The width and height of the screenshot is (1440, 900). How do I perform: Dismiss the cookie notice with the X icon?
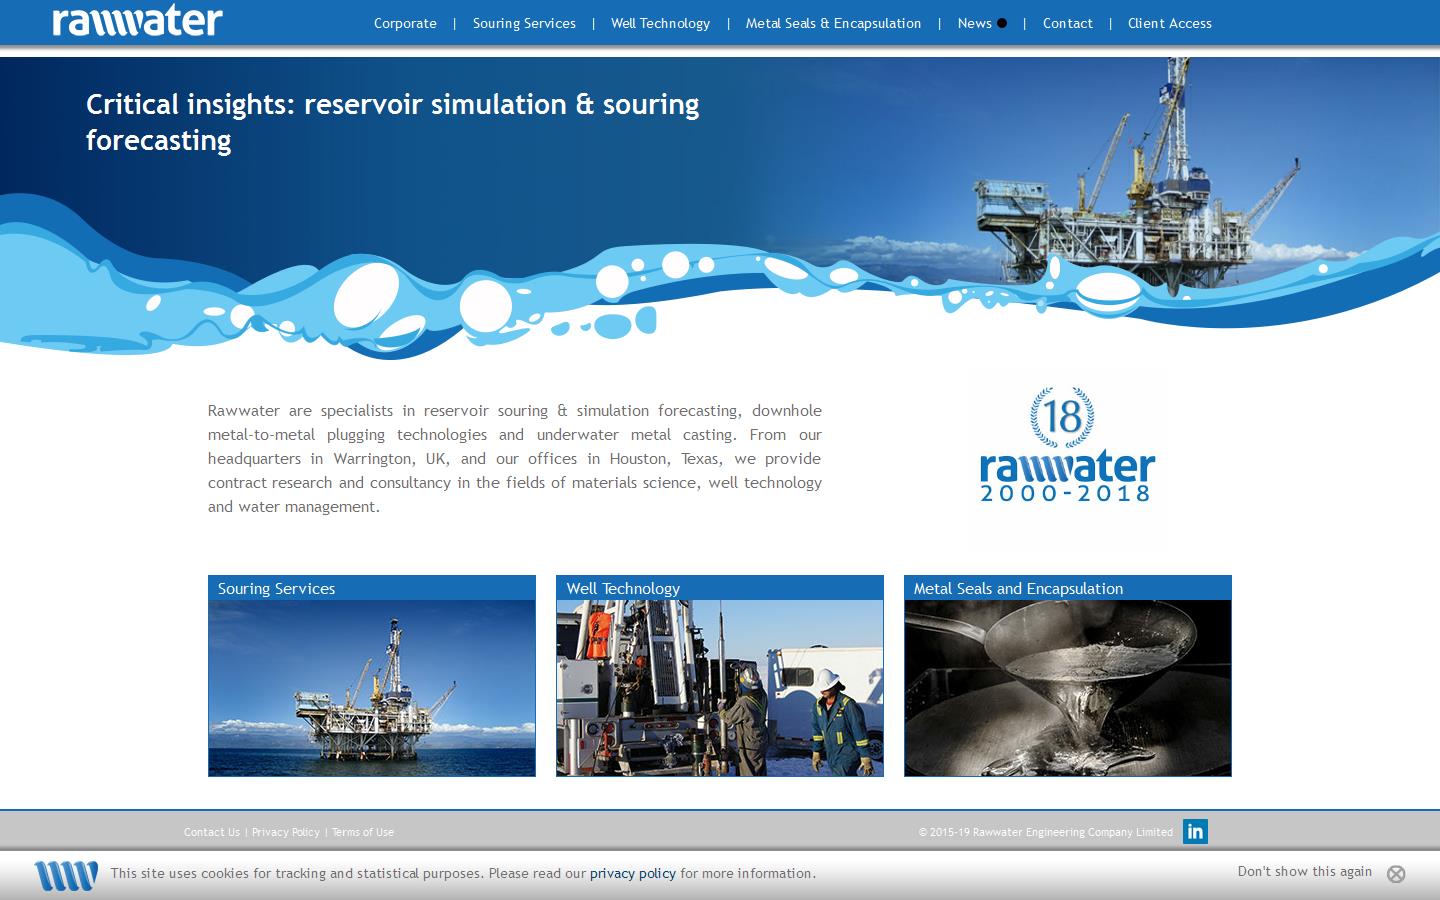point(1396,874)
